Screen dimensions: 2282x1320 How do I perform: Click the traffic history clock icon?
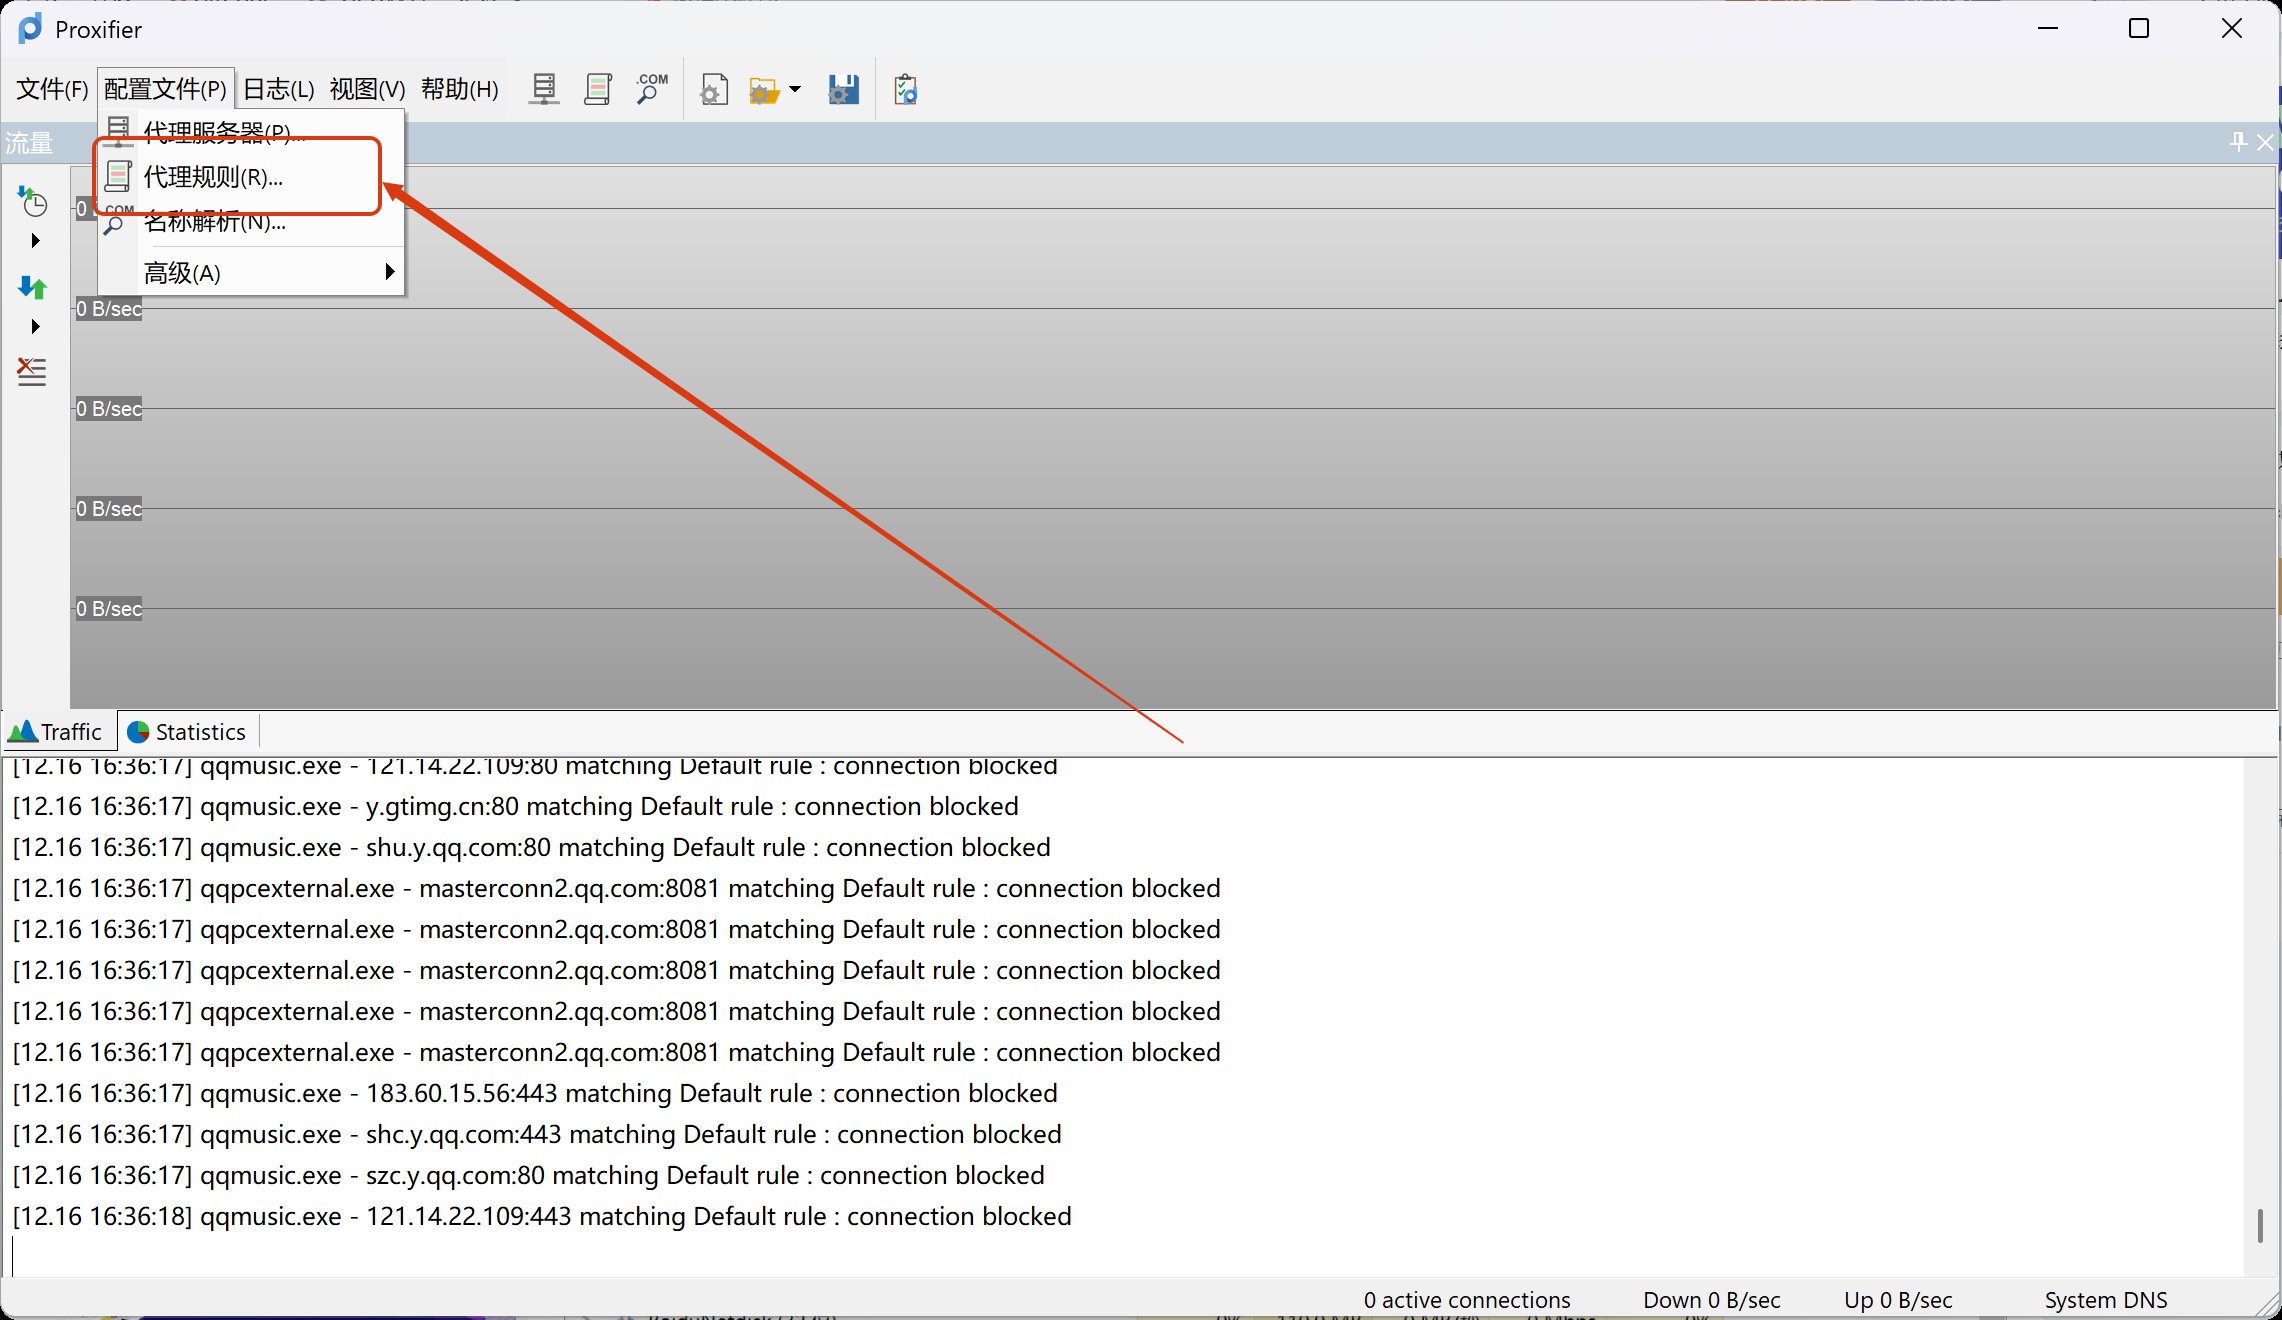(33, 202)
